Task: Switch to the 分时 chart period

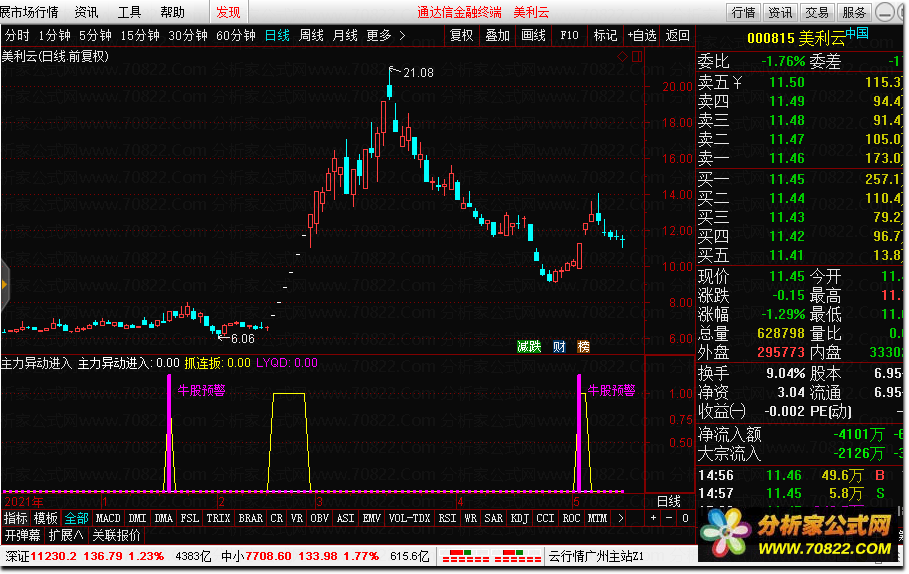Action: click(17, 35)
